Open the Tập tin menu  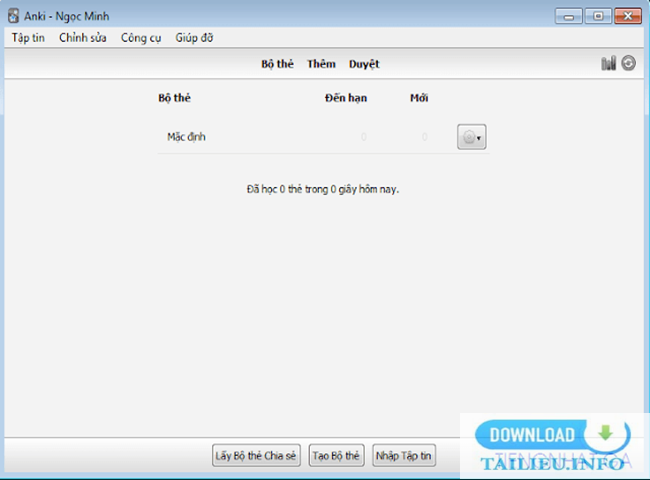[x=28, y=38]
